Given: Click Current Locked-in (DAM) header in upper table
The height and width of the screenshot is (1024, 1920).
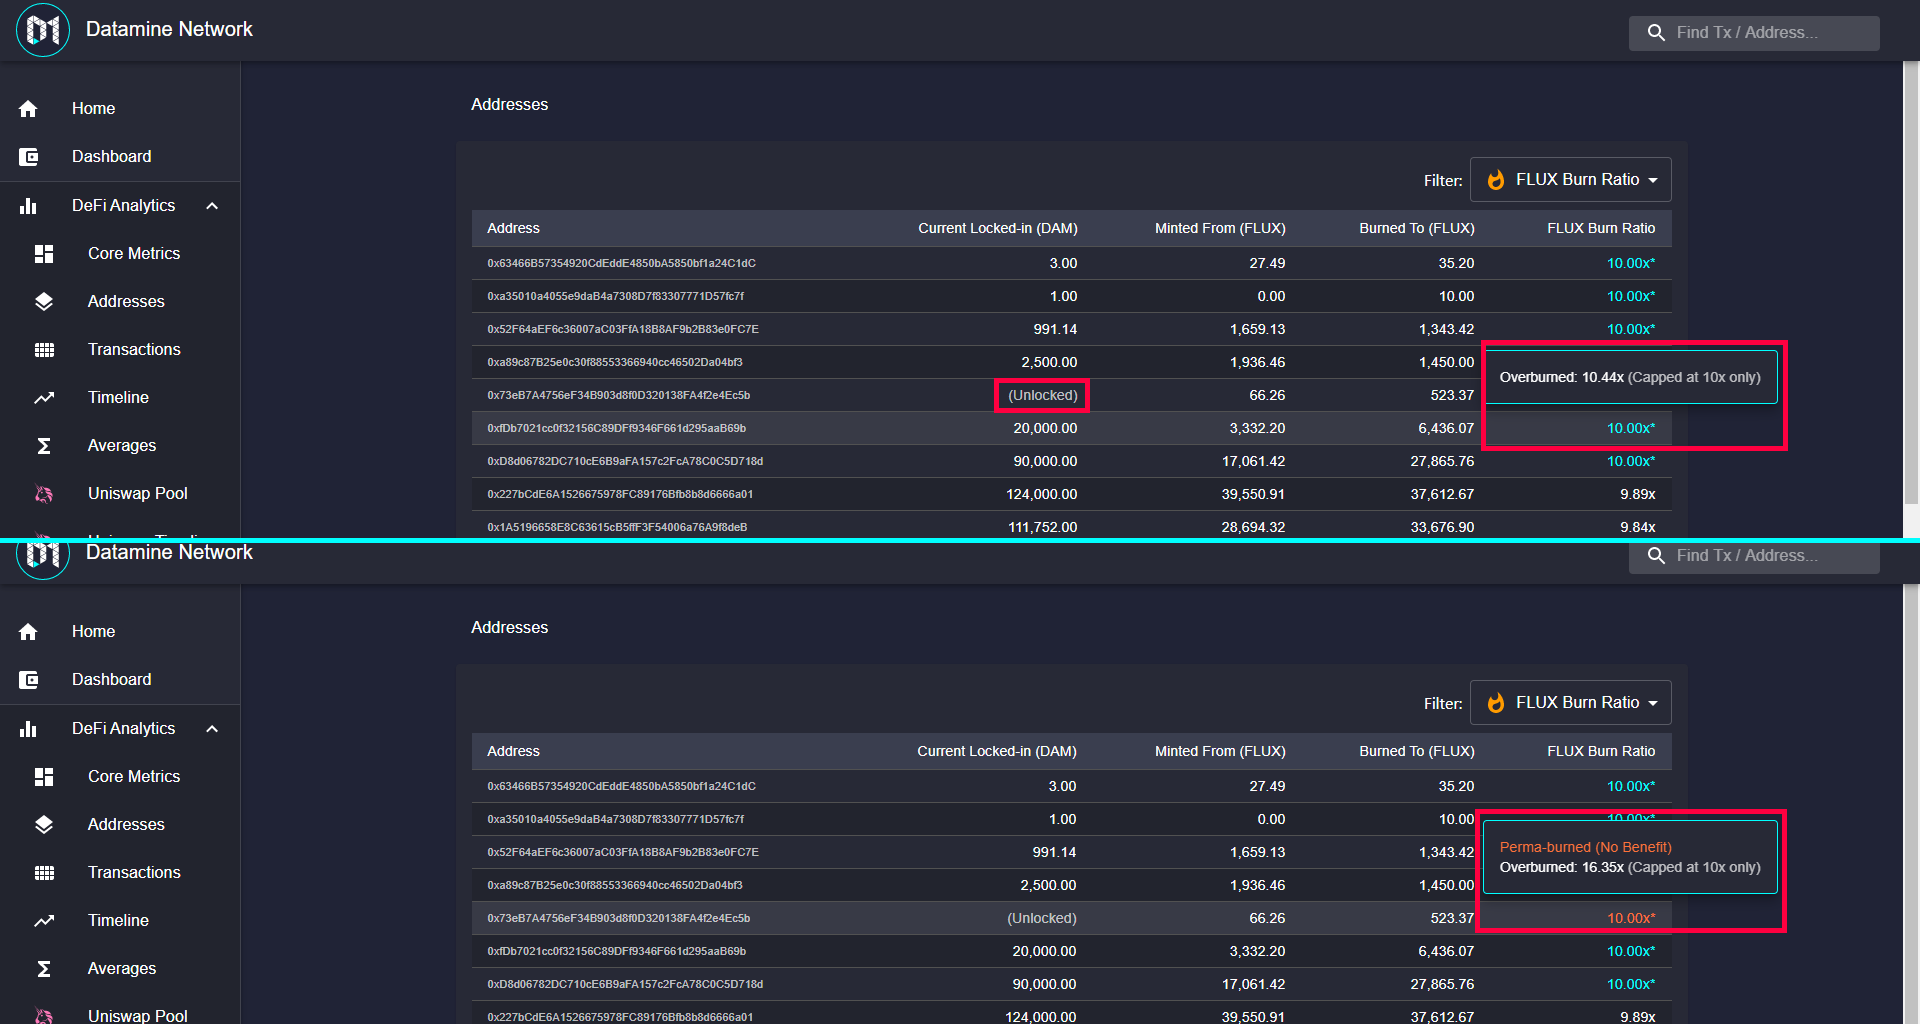Looking at the screenshot, I should point(998,229).
